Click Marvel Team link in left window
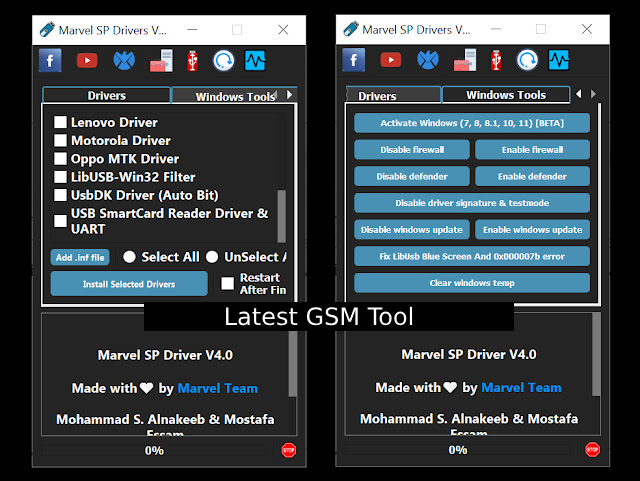Screen dimensions: 640x481 click(218, 388)
